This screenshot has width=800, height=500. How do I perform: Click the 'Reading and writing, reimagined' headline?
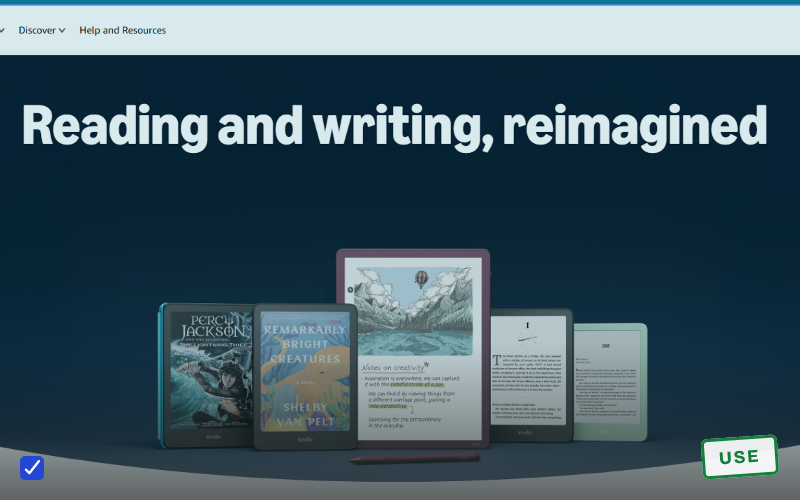394,126
